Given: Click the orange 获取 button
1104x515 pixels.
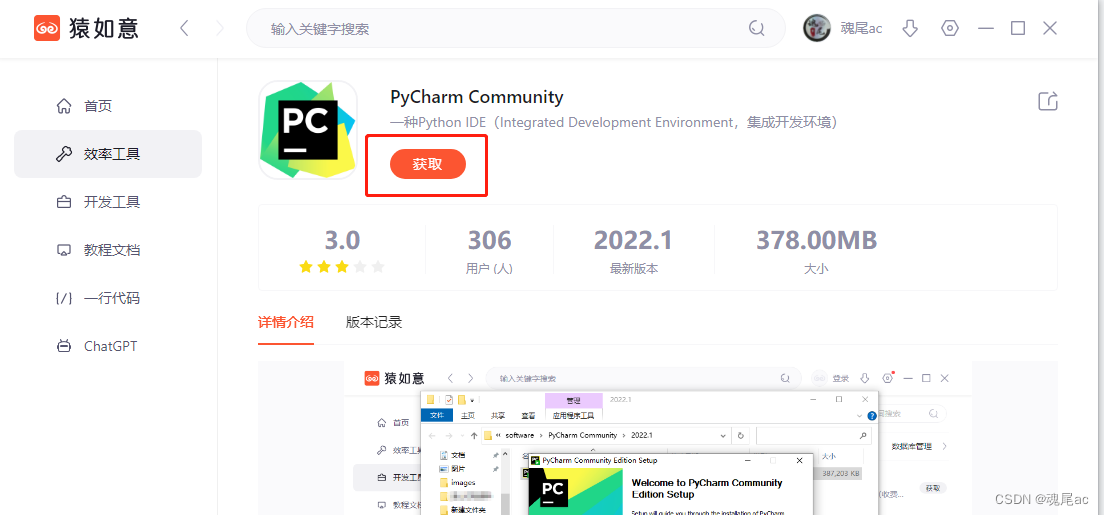Looking at the screenshot, I should (x=428, y=164).
